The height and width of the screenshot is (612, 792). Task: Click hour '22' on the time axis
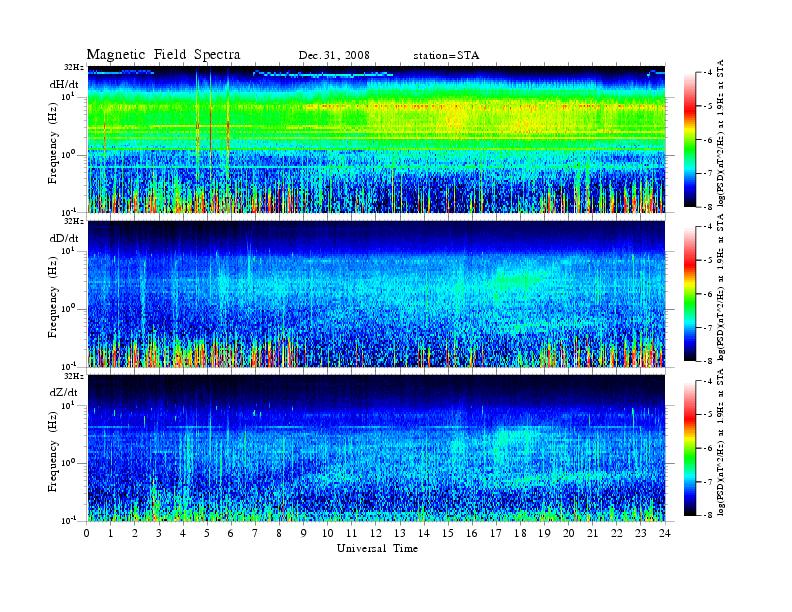pos(616,533)
